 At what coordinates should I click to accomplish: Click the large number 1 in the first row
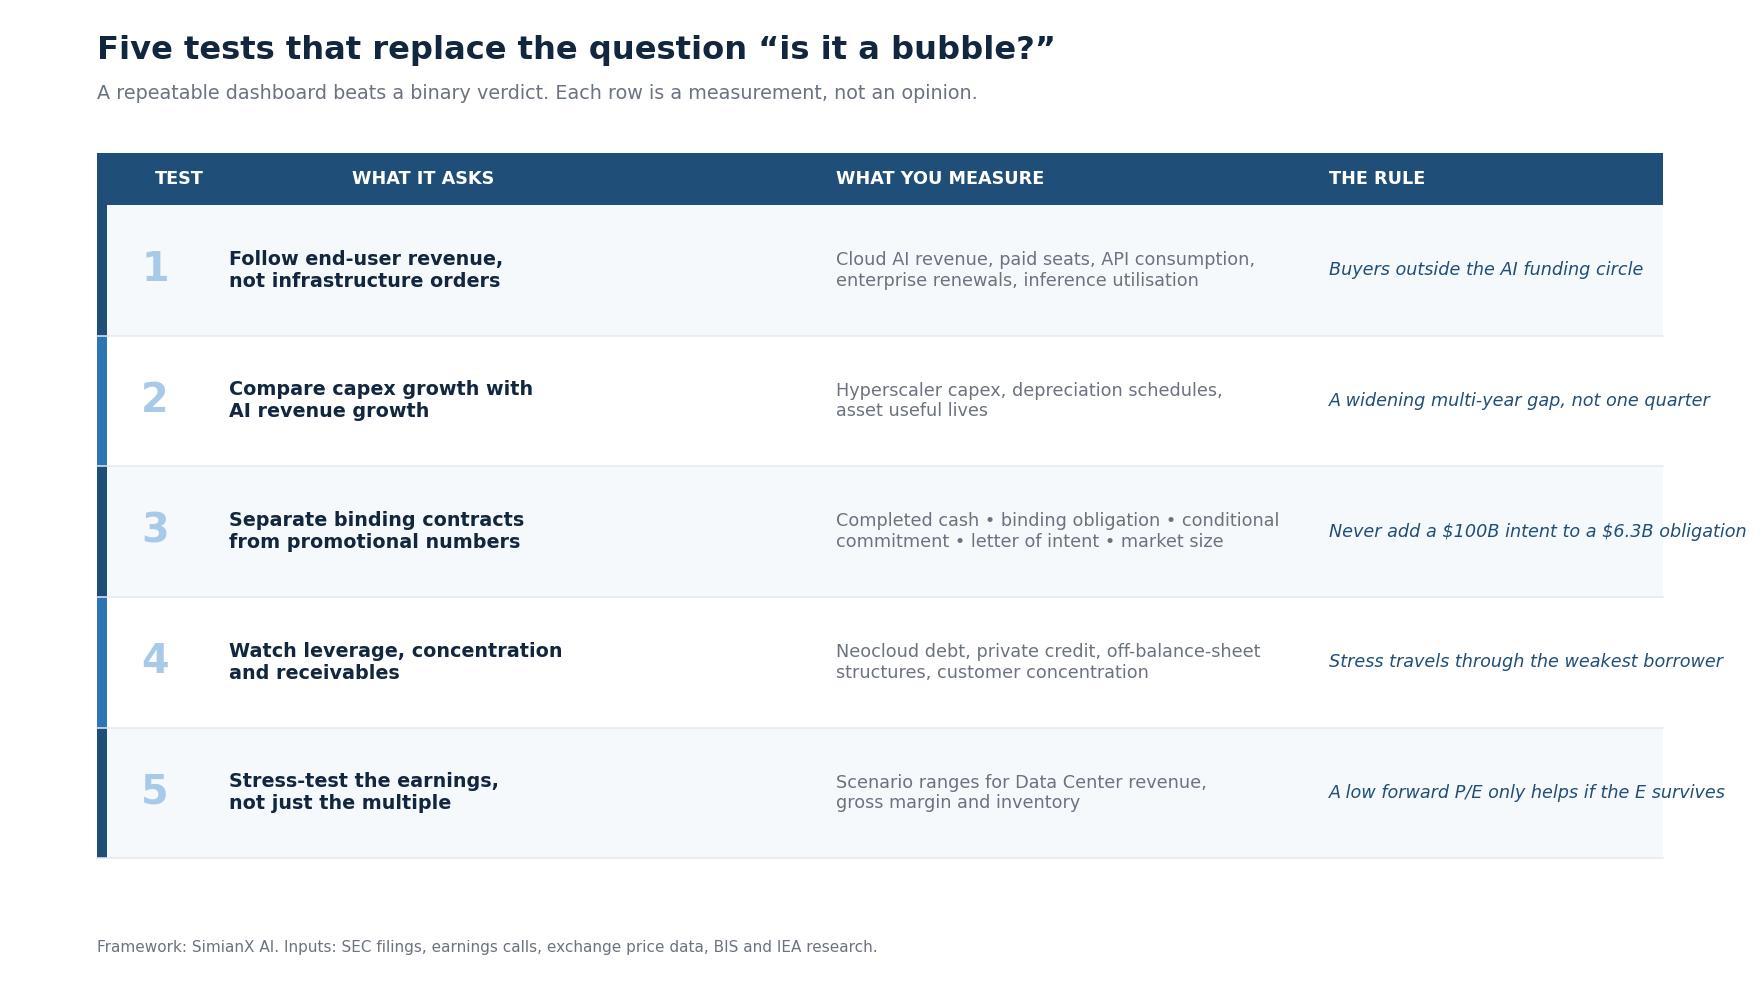tap(155, 269)
